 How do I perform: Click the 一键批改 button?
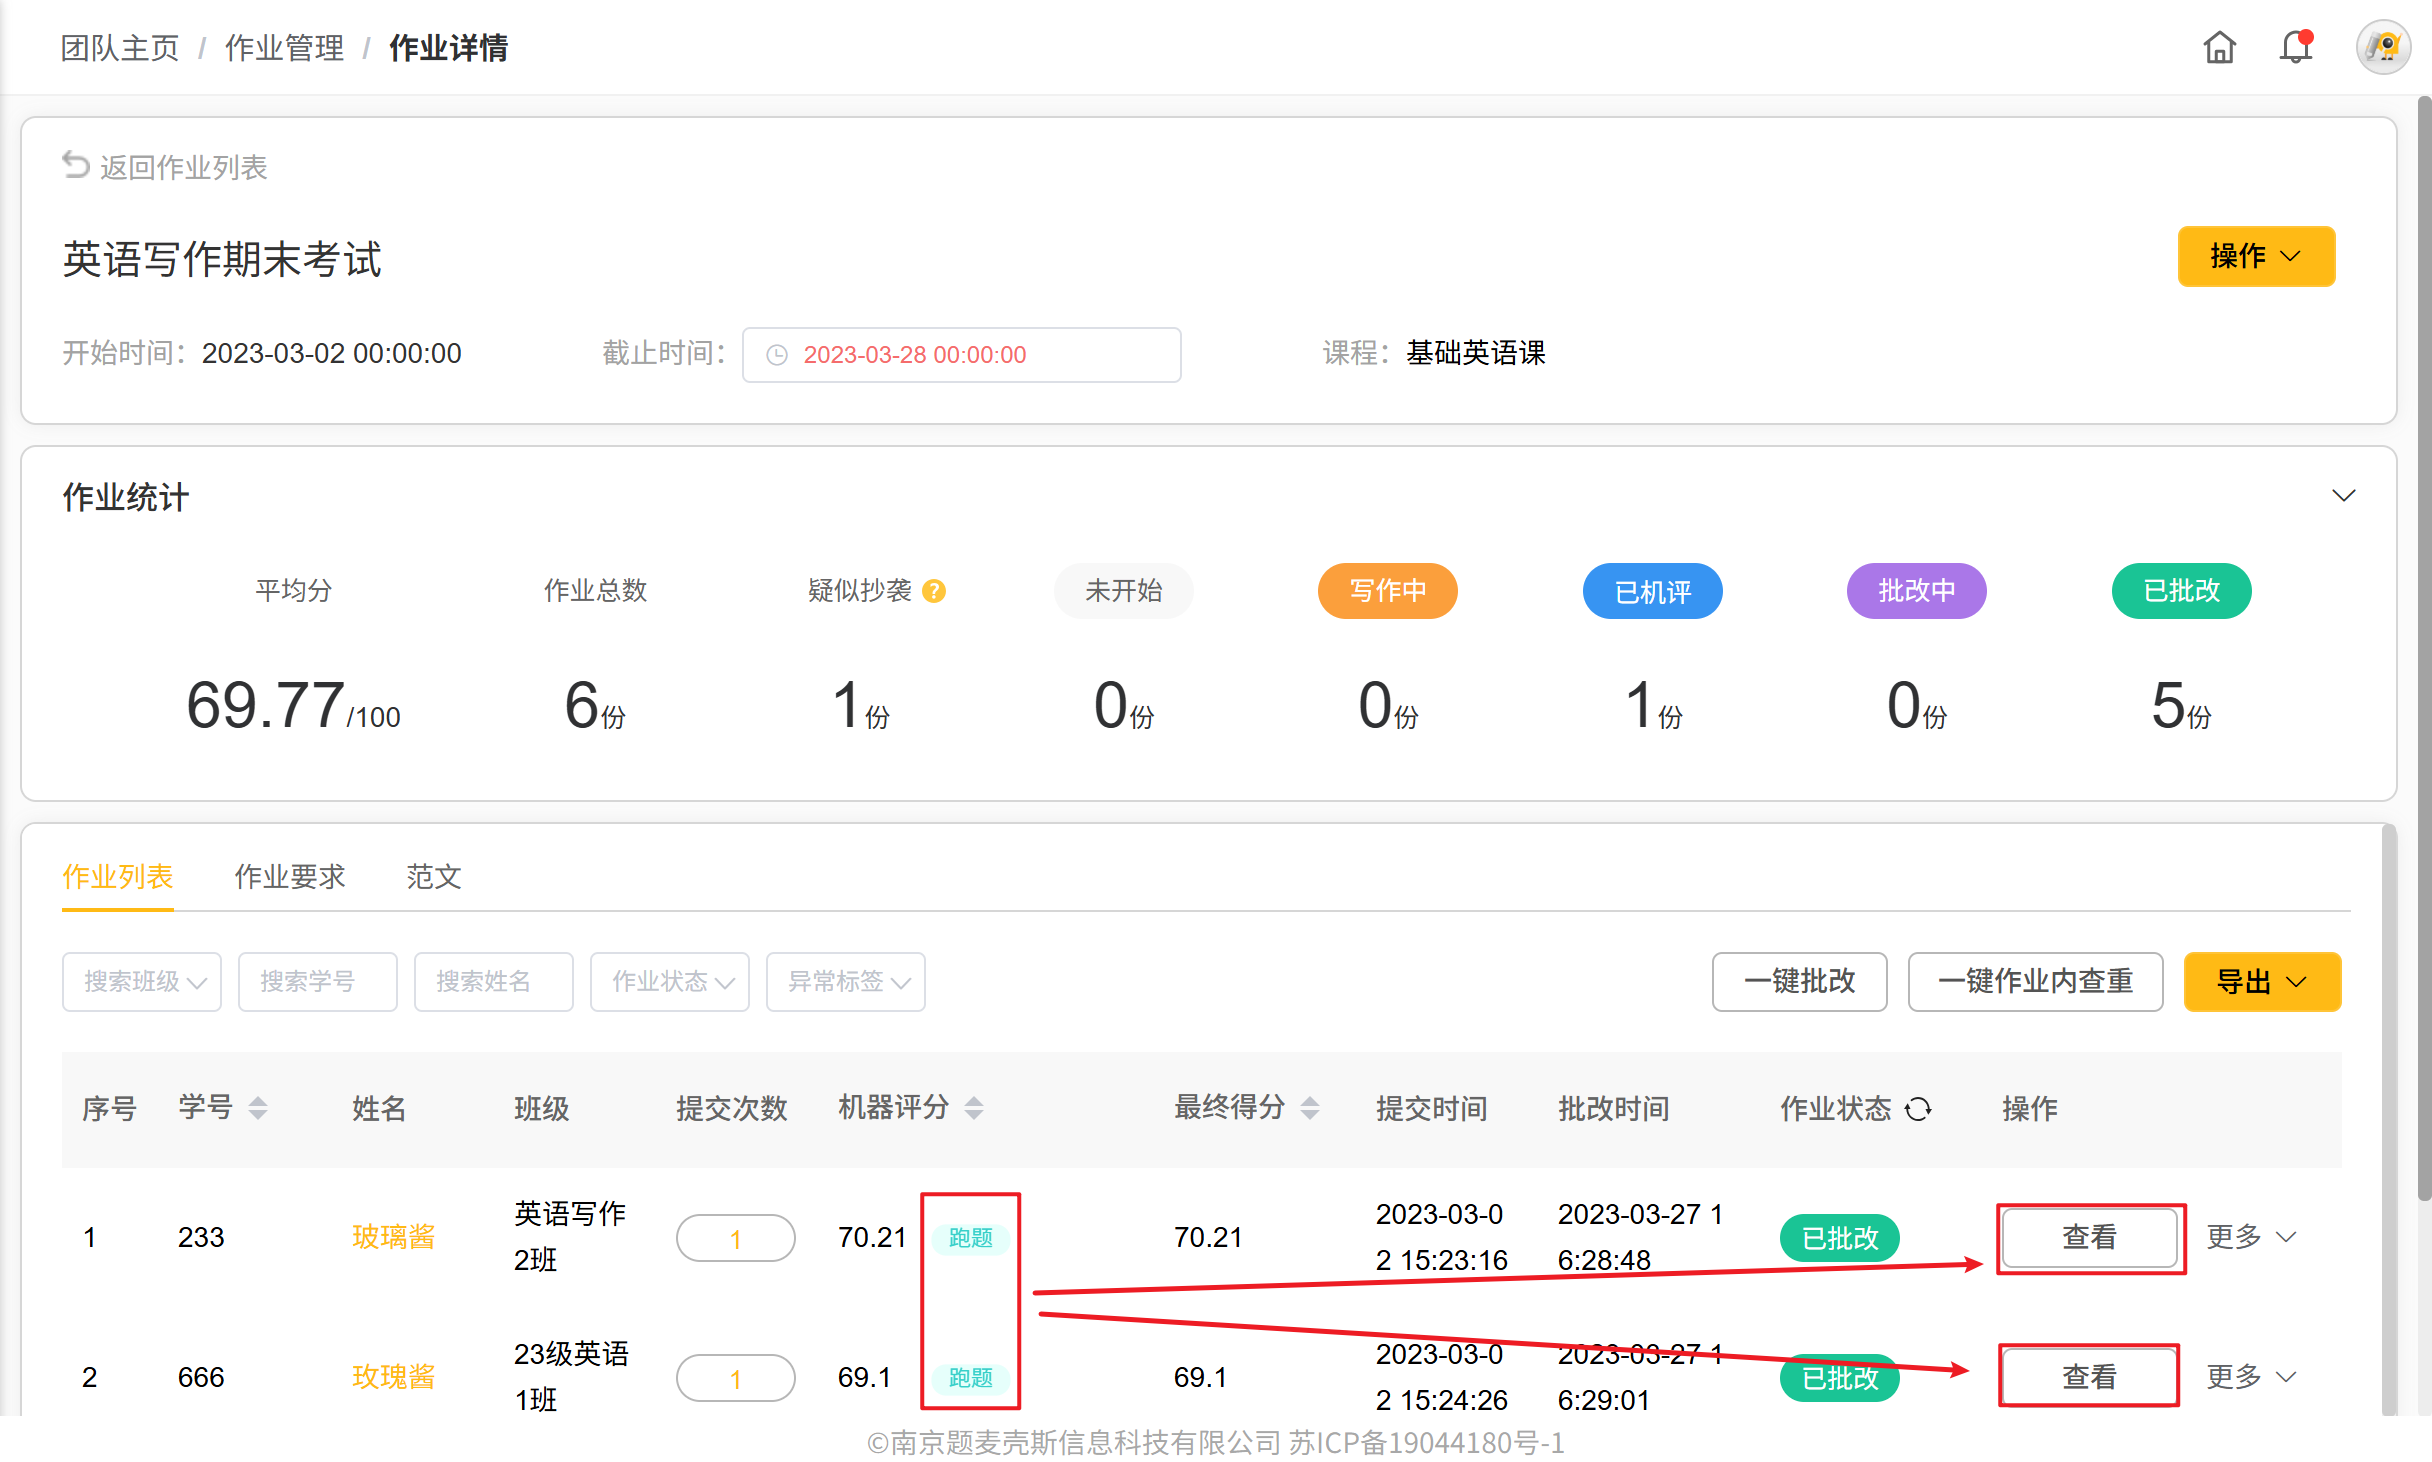pos(1799,982)
